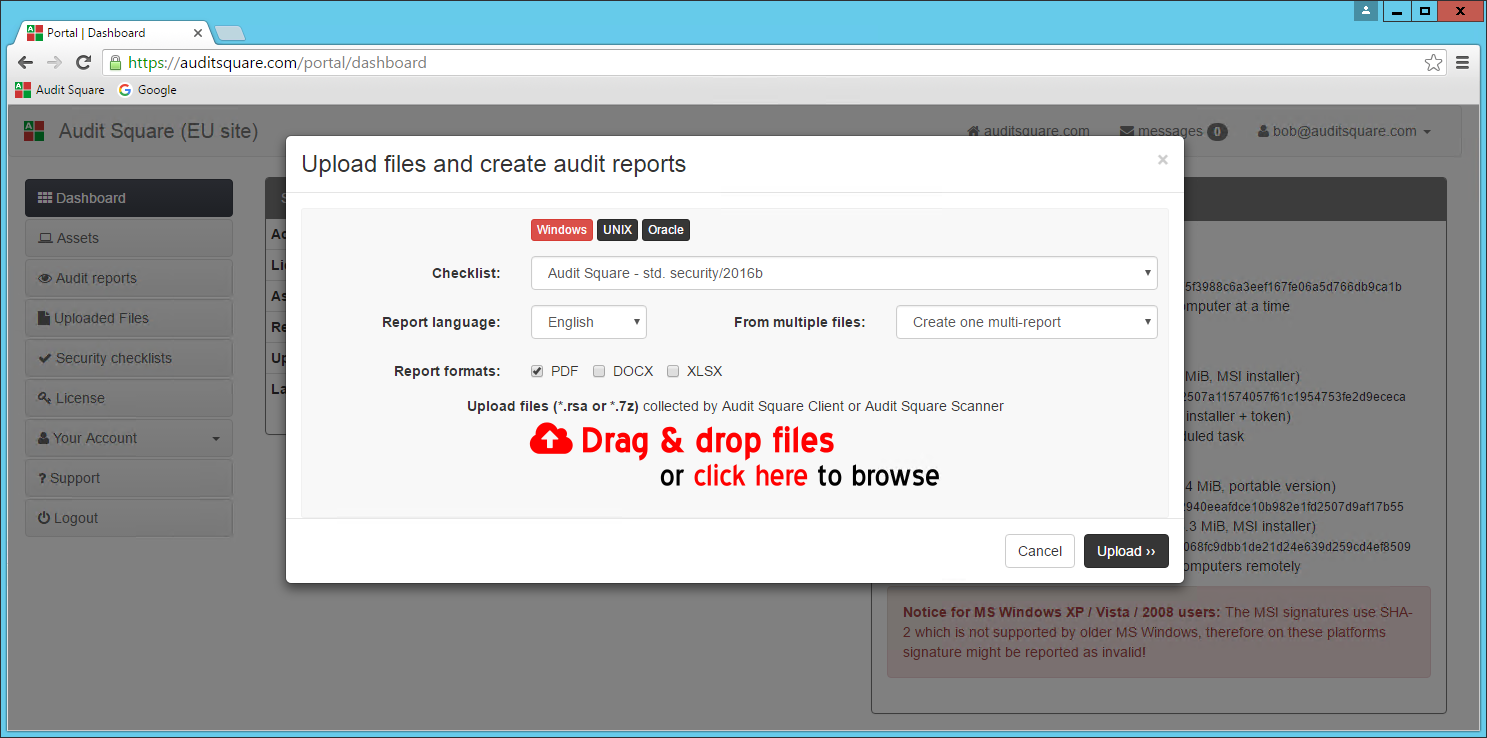The image size is (1487, 738).
Task: Click Logout in the sidebar
Action: [x=129, y=518]
